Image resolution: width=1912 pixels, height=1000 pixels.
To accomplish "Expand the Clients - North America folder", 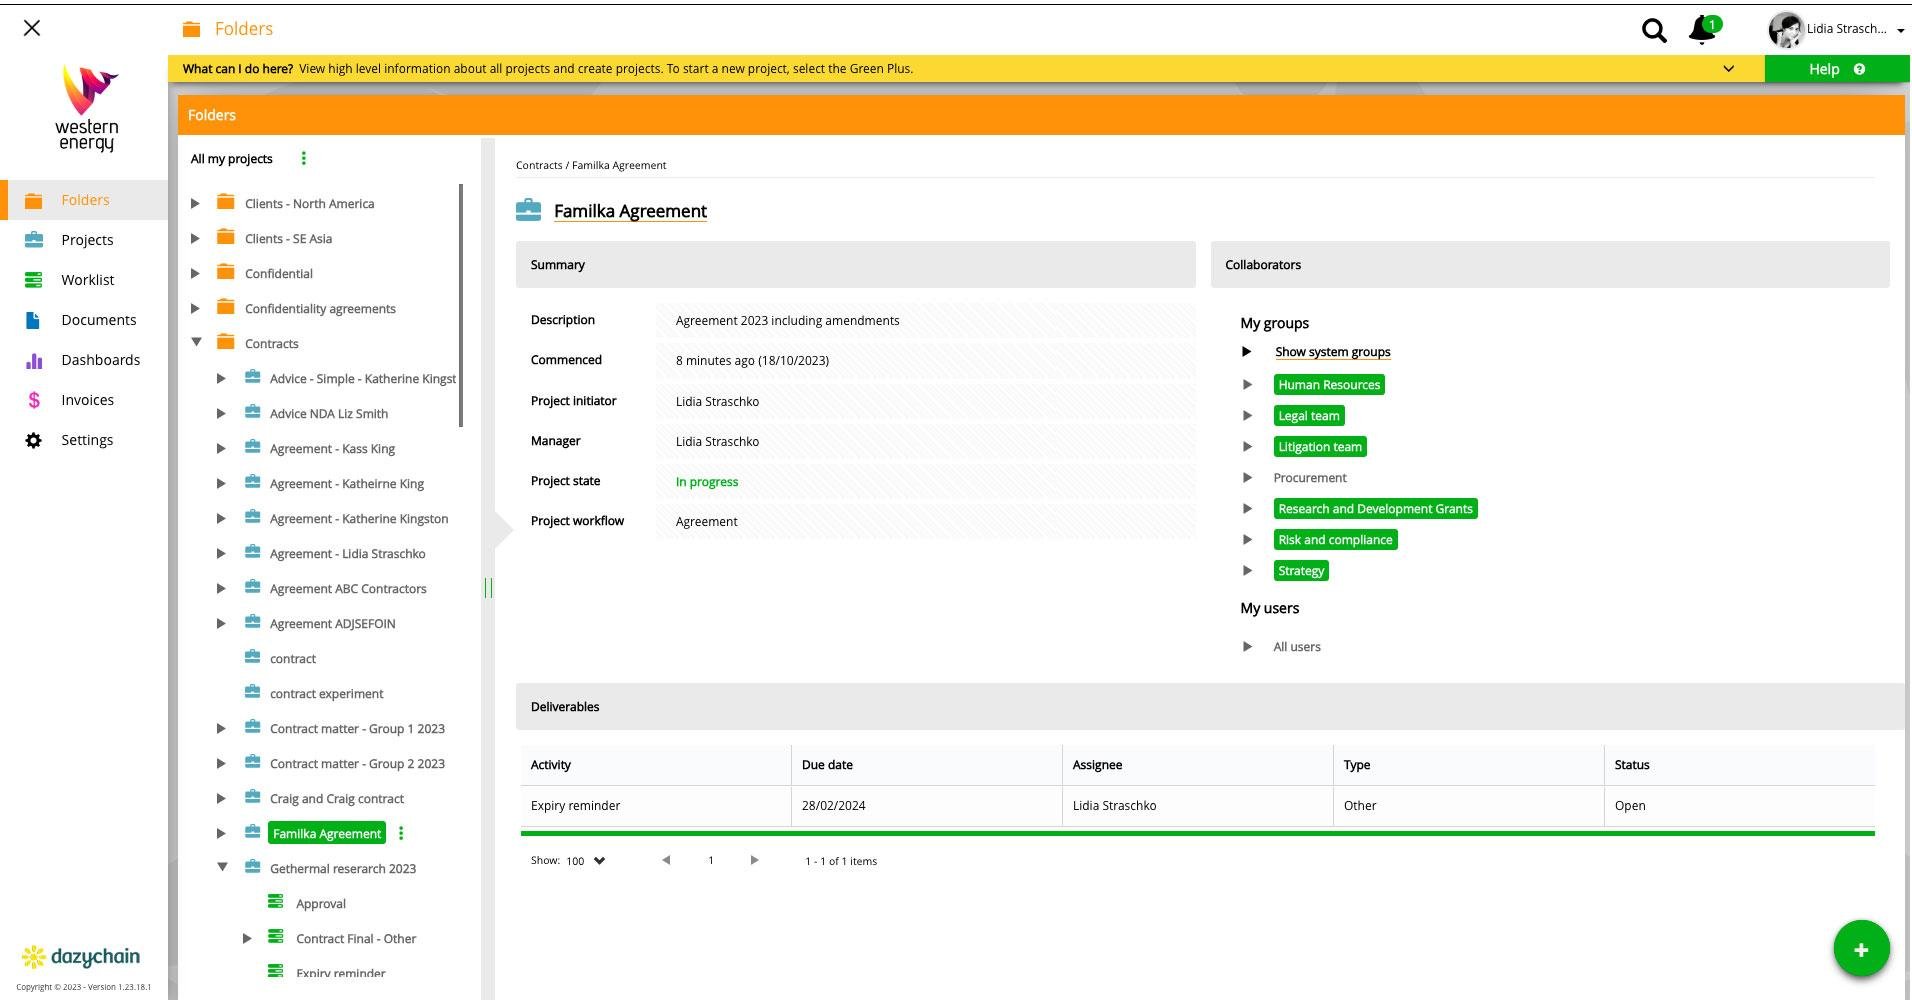I will coord(196,203).
